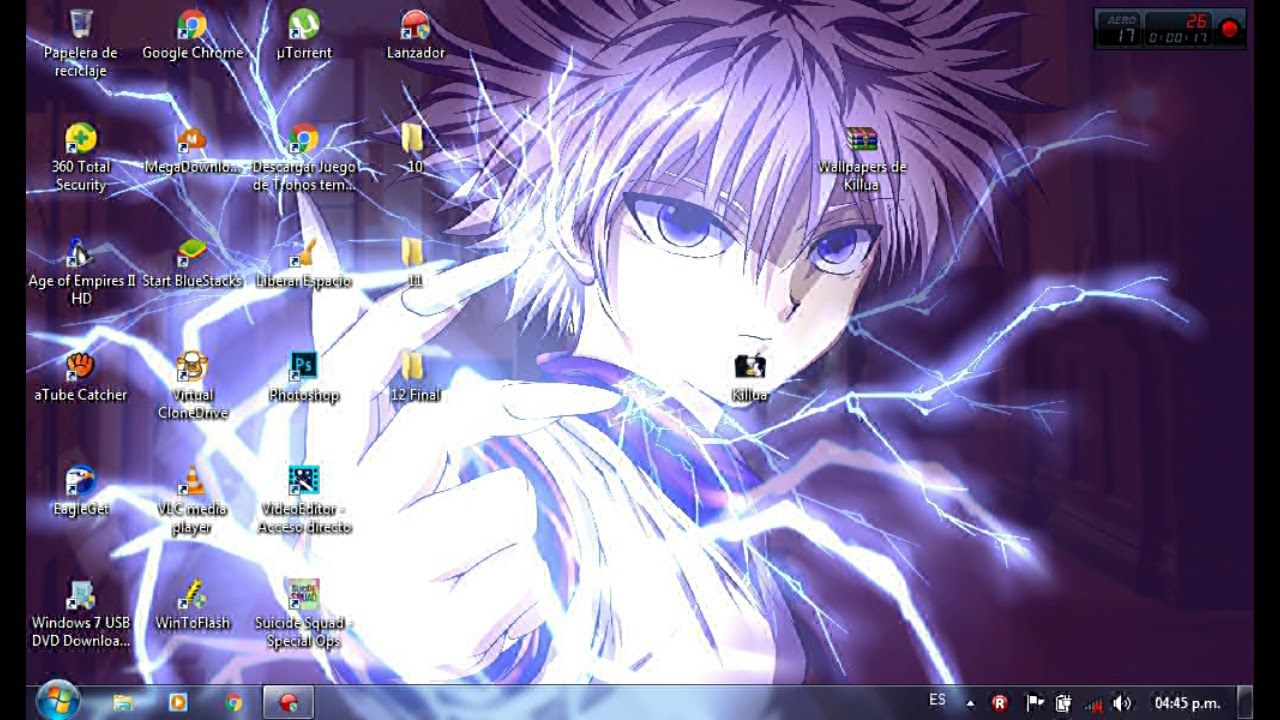Screen dimensions: 1280x720
Task: Launch the Start BlueStacks shortcut
Action: 192,263
